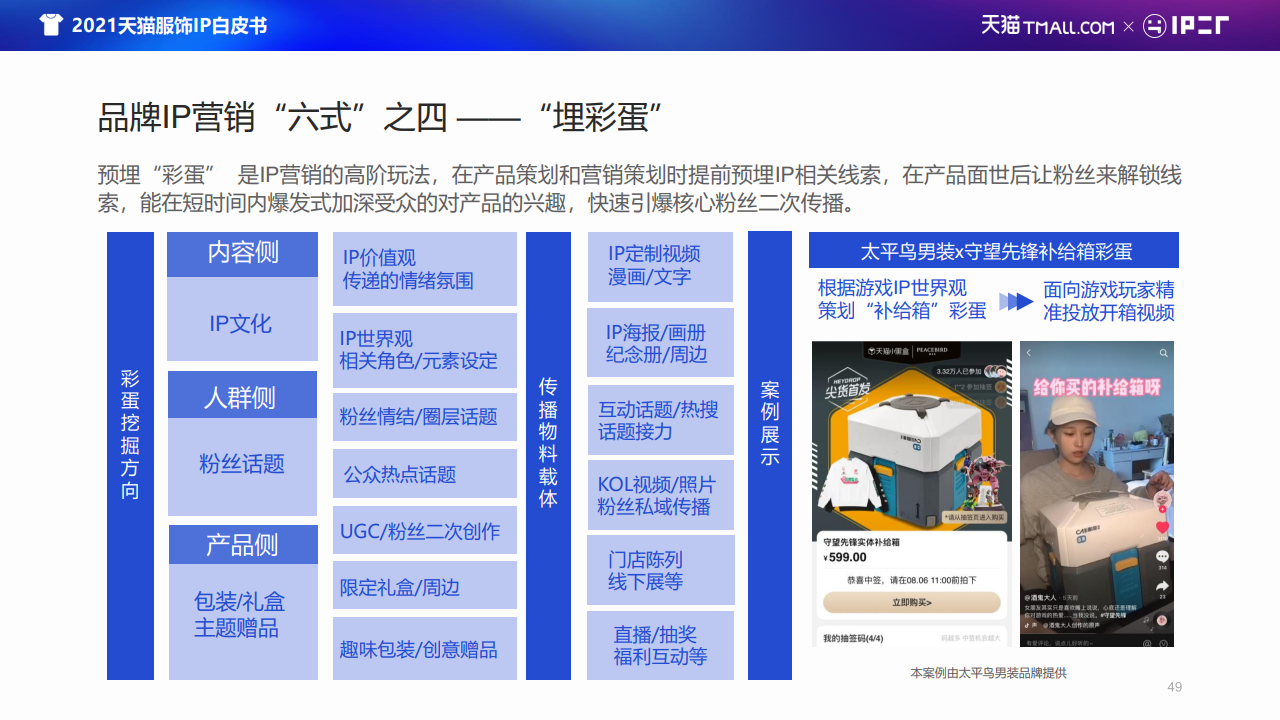Click the 人群侧 header block

pos(242,395)
